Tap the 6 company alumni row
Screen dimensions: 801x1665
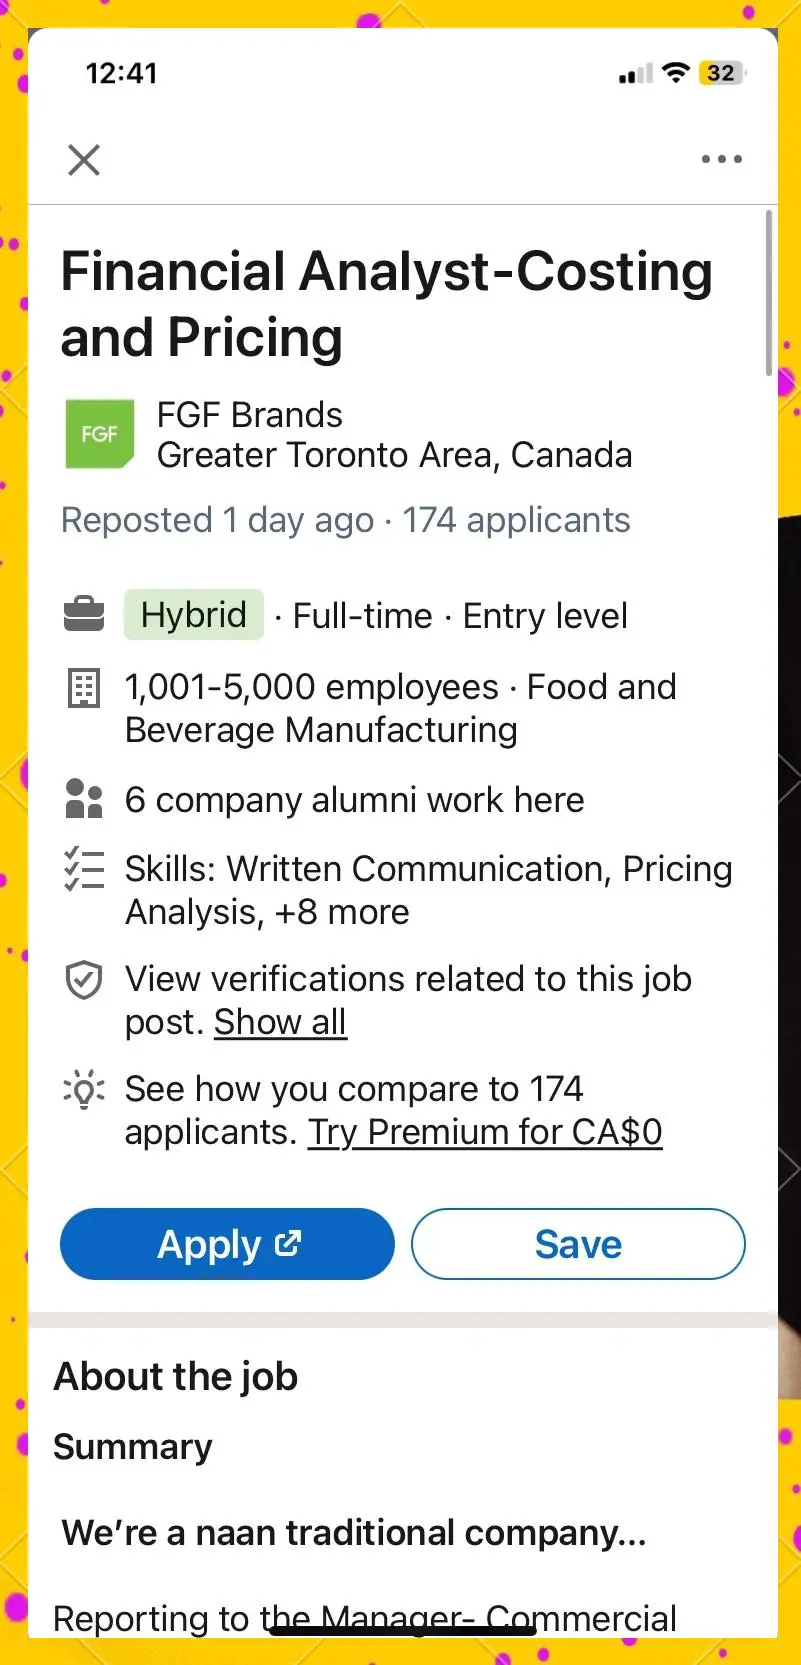point(354,800)
